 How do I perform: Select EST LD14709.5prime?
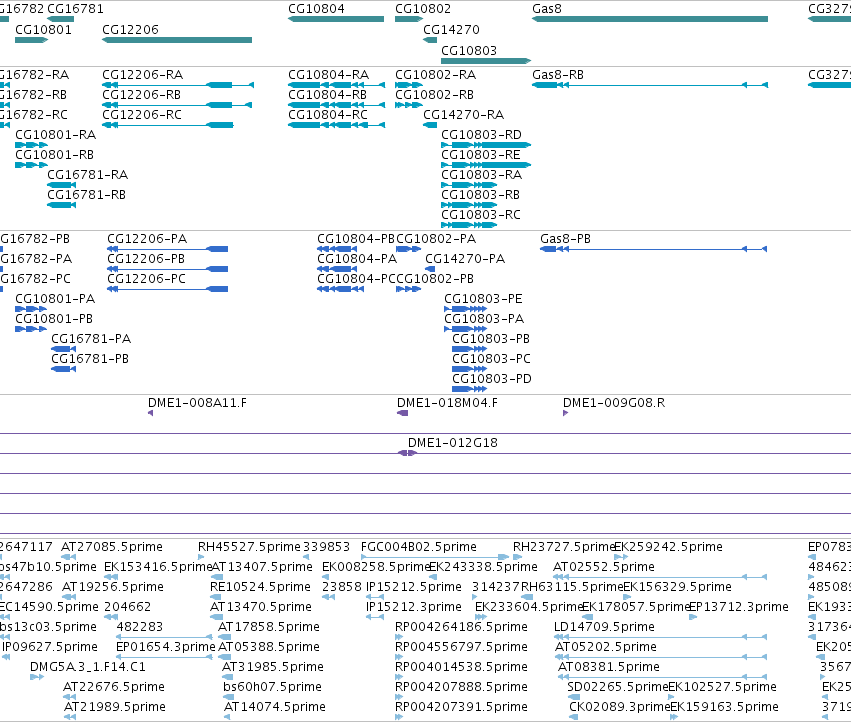click(661, 637)
